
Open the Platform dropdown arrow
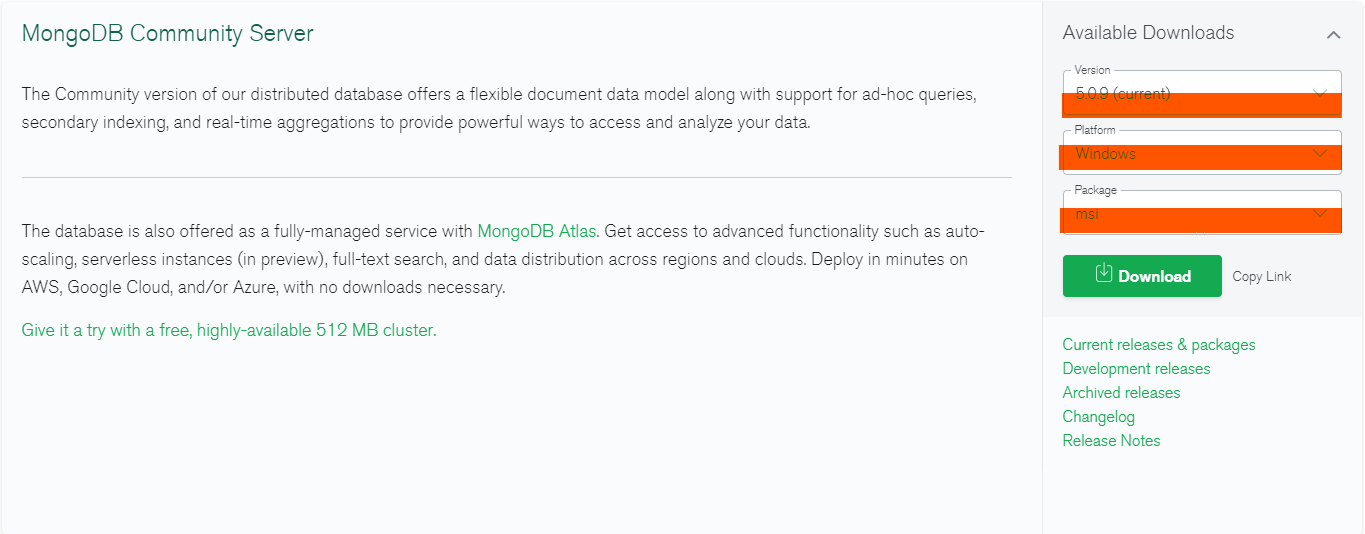click(1320, 154)
